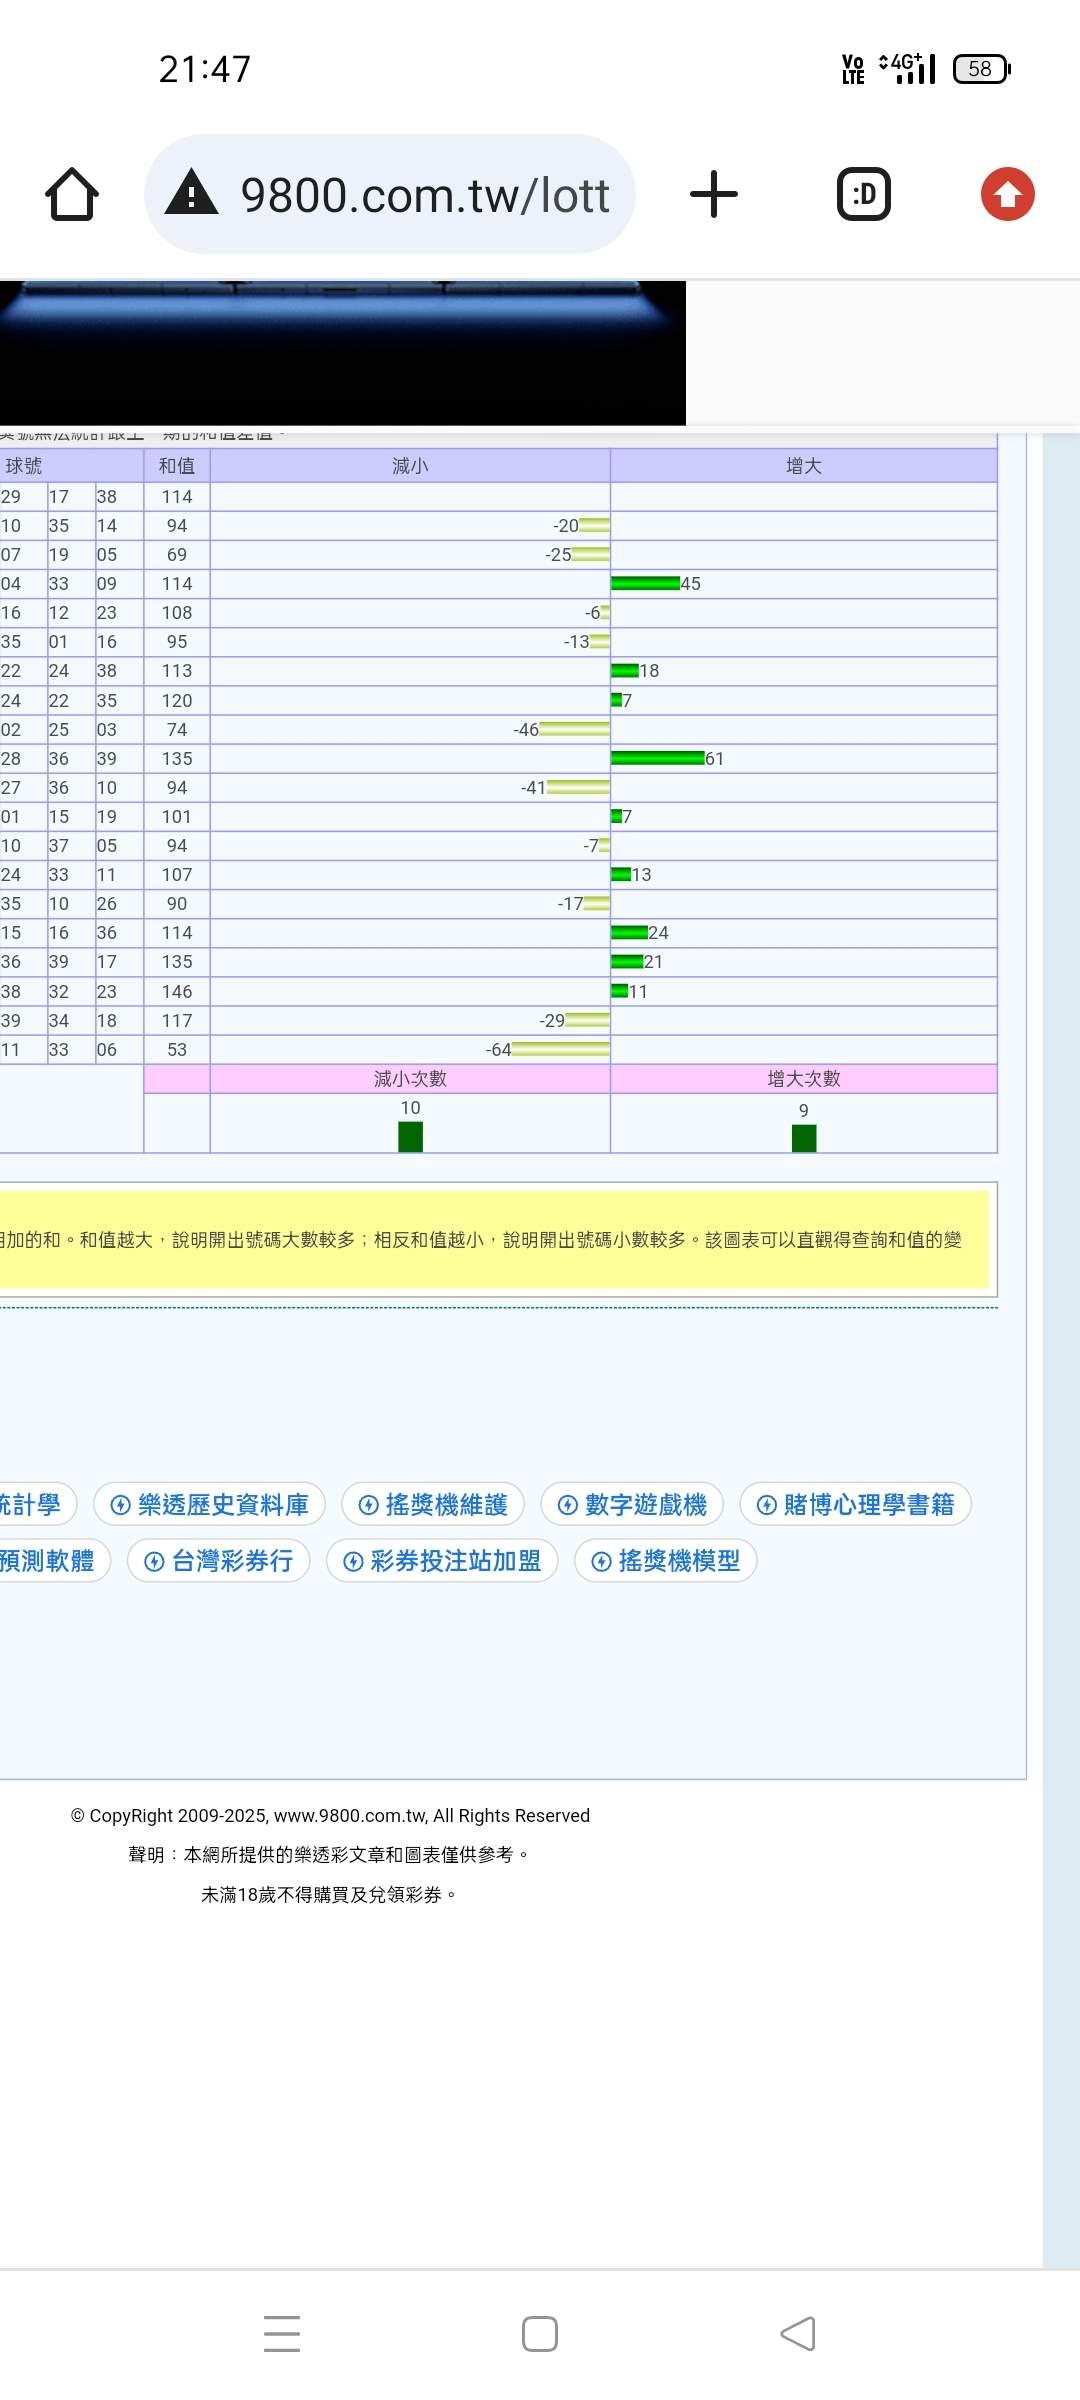Image resolution: width=1080 pixels, height=2400 pixels.
Task: Tap the yellow bar labeled -46
Action: click(574, 729)
